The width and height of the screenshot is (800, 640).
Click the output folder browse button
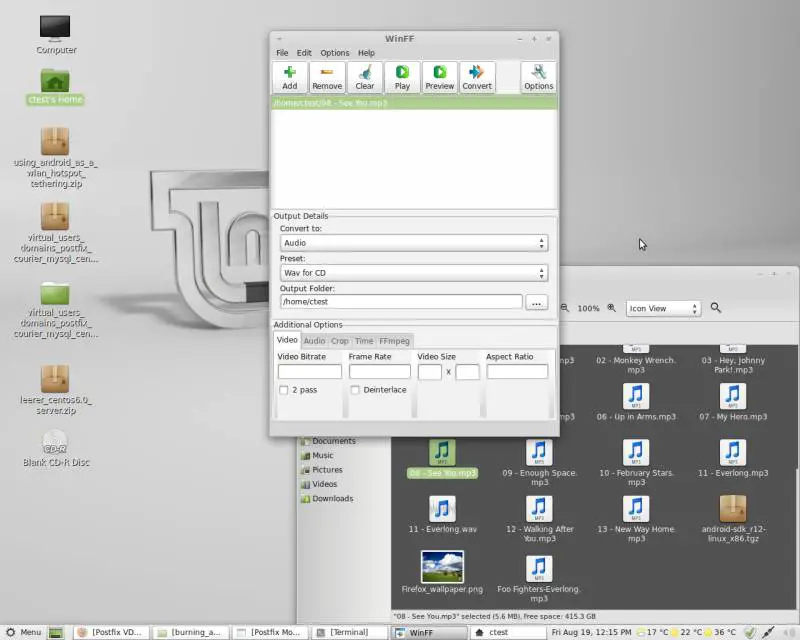536,301
